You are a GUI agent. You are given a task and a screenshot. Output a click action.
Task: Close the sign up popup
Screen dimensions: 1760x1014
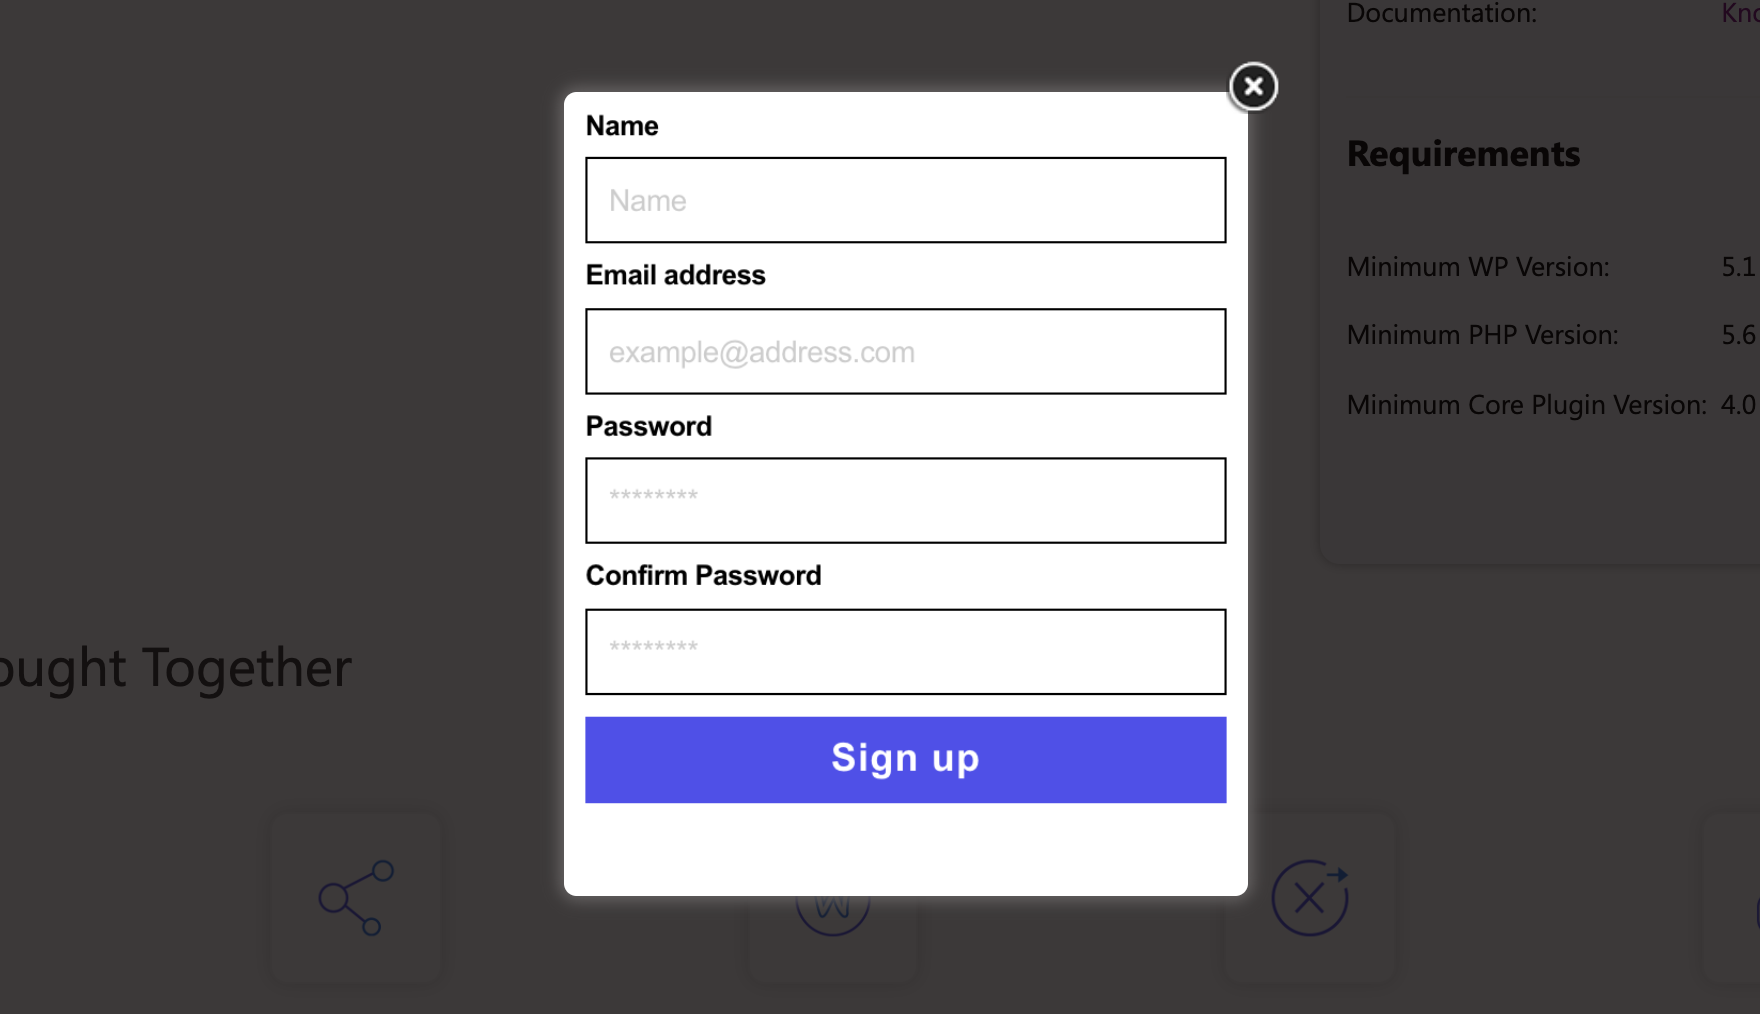click(x=1253, y=86)
